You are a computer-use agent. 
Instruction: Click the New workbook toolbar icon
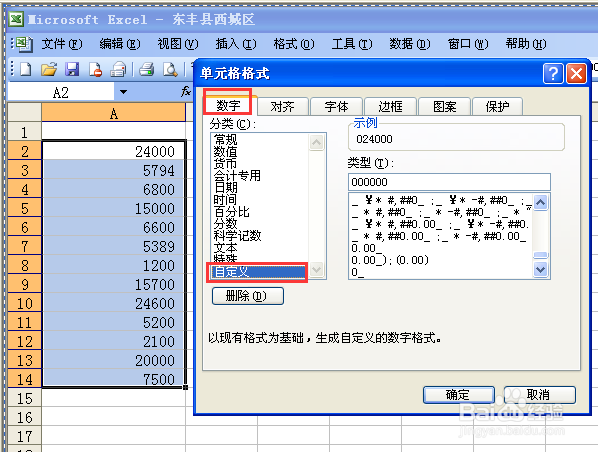(x=26, y=69)
